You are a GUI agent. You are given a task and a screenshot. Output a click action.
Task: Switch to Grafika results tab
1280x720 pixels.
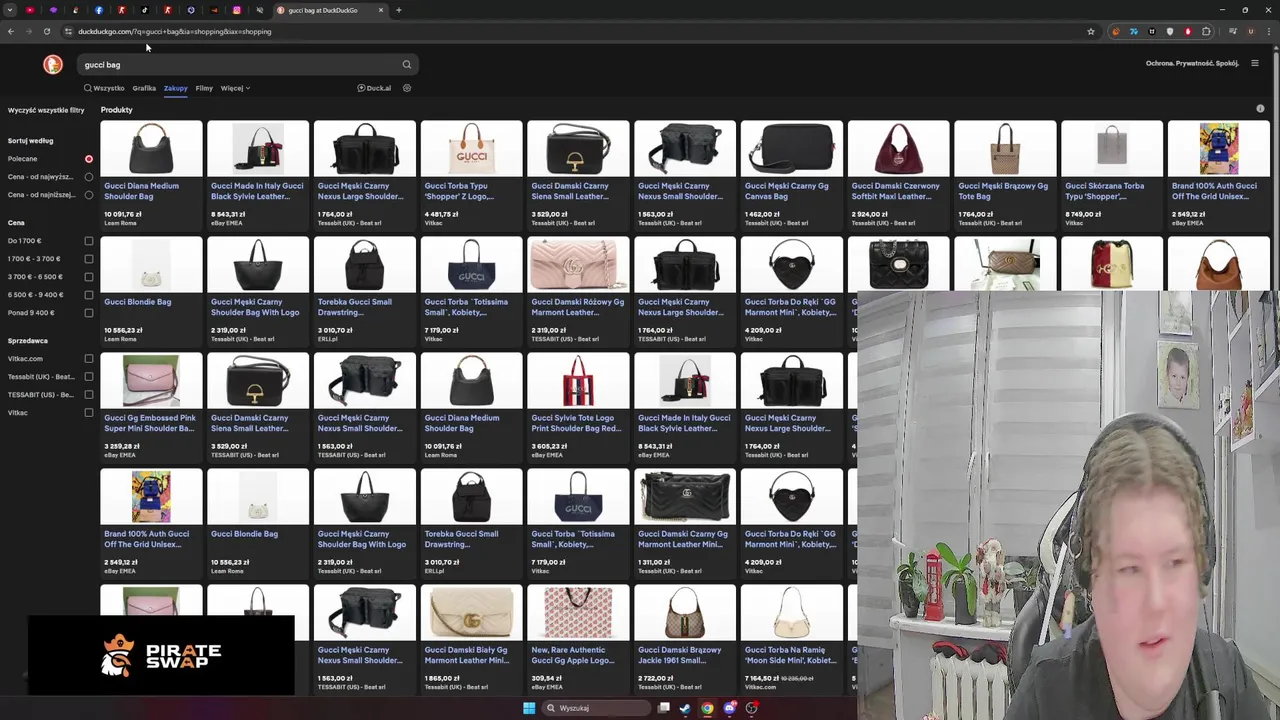(x=144, y=88)
